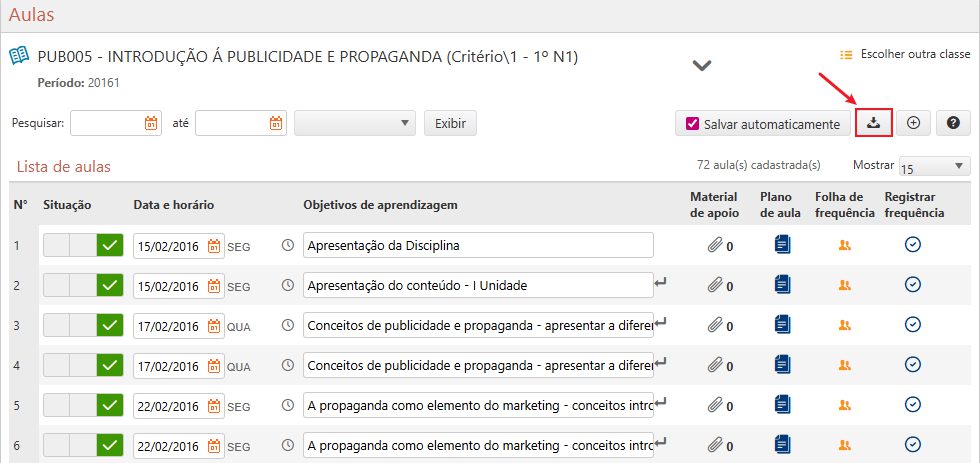The image size is (980, 463).
Task: Expand class details chevron near the title
Action: 702,65
